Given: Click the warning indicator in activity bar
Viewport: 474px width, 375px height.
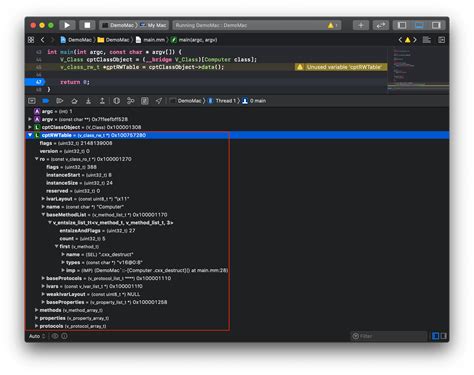Looking at the screenshot, I should pos(332,25).
